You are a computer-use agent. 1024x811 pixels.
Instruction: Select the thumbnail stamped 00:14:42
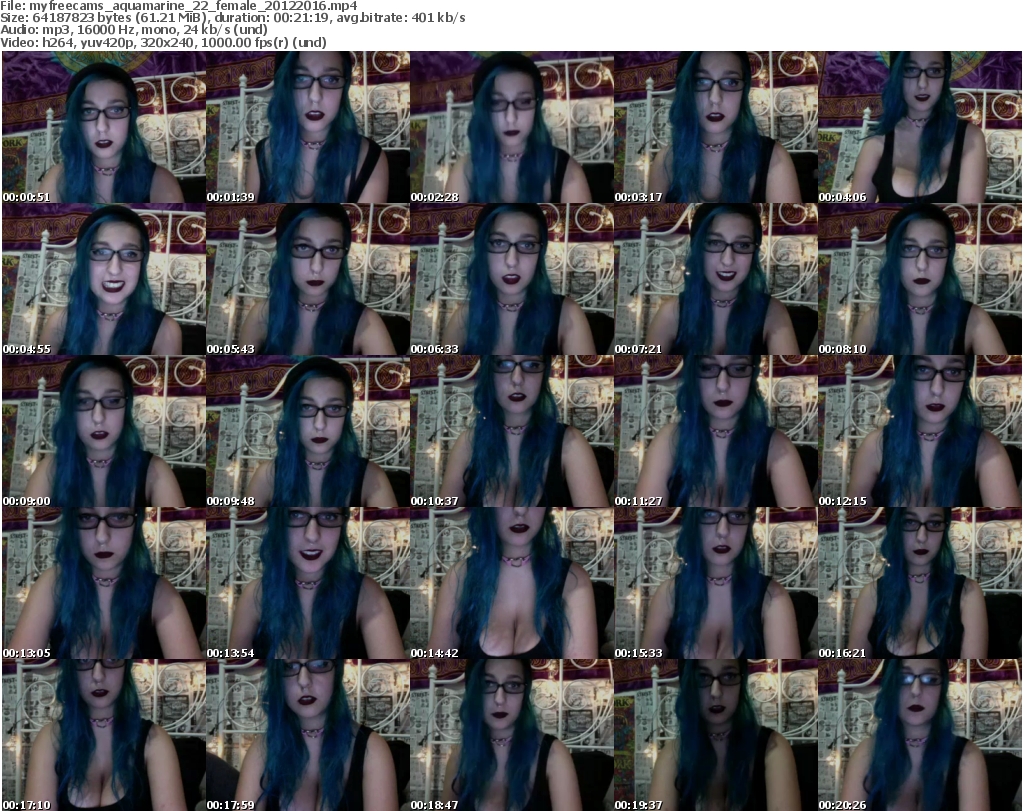click(x=511, y=583)
